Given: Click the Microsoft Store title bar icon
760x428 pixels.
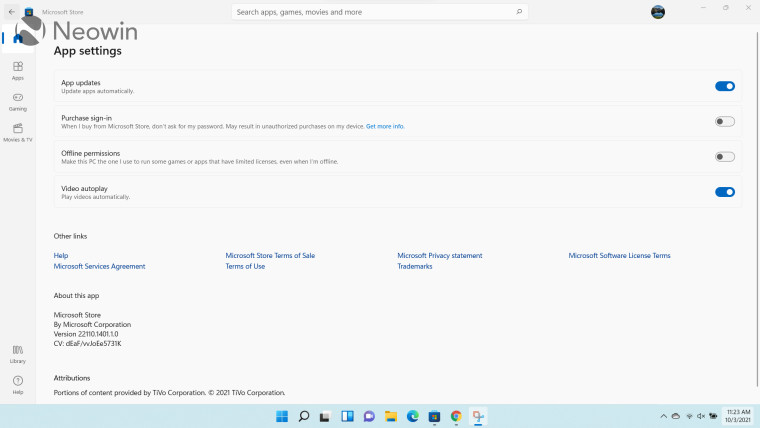Looking at the screenshot, I should click(x=29, y=12).
